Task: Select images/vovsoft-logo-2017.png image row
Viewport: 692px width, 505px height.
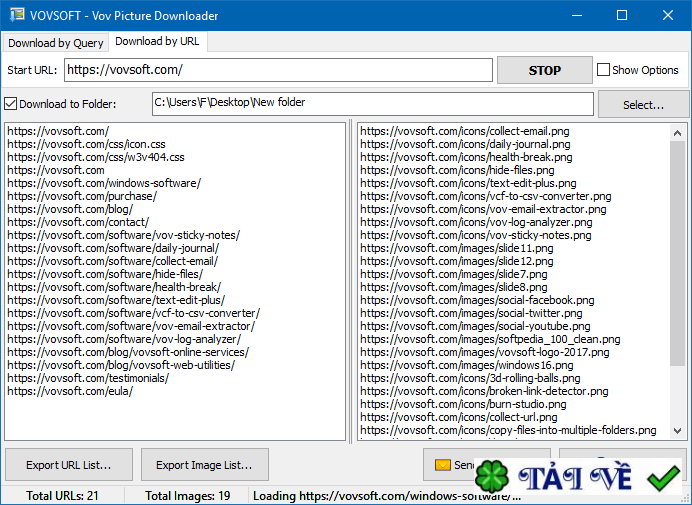Action: 485,352
